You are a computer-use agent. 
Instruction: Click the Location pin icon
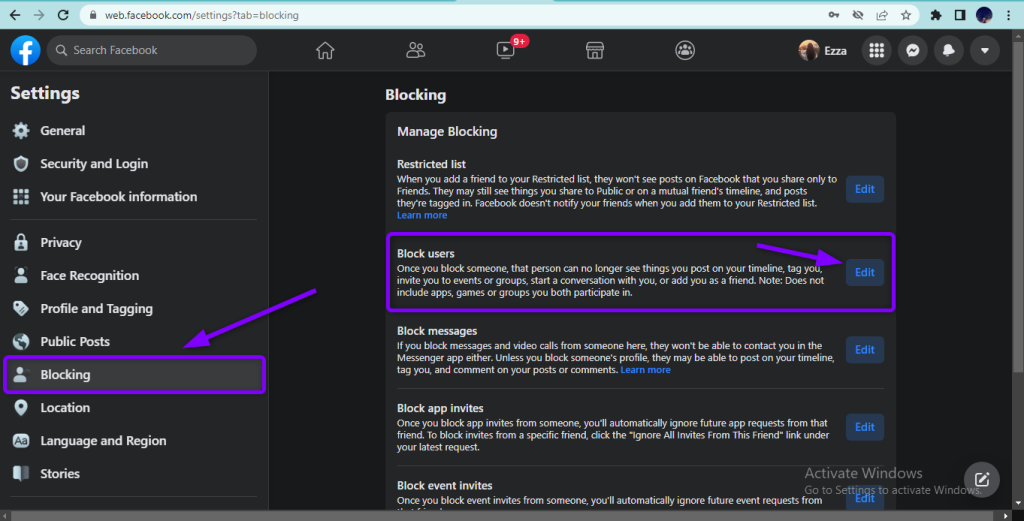(x=21, y=407)
